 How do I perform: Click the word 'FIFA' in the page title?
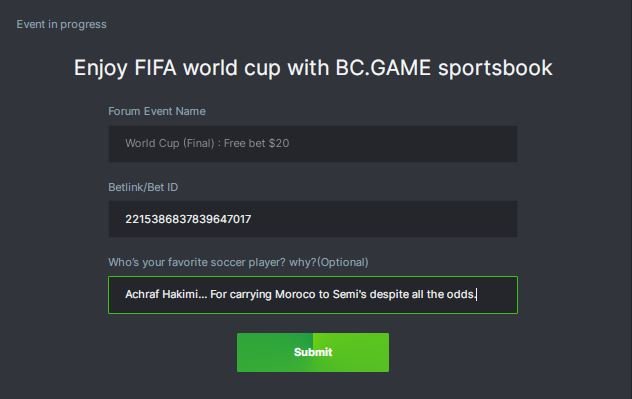(155, 68)
